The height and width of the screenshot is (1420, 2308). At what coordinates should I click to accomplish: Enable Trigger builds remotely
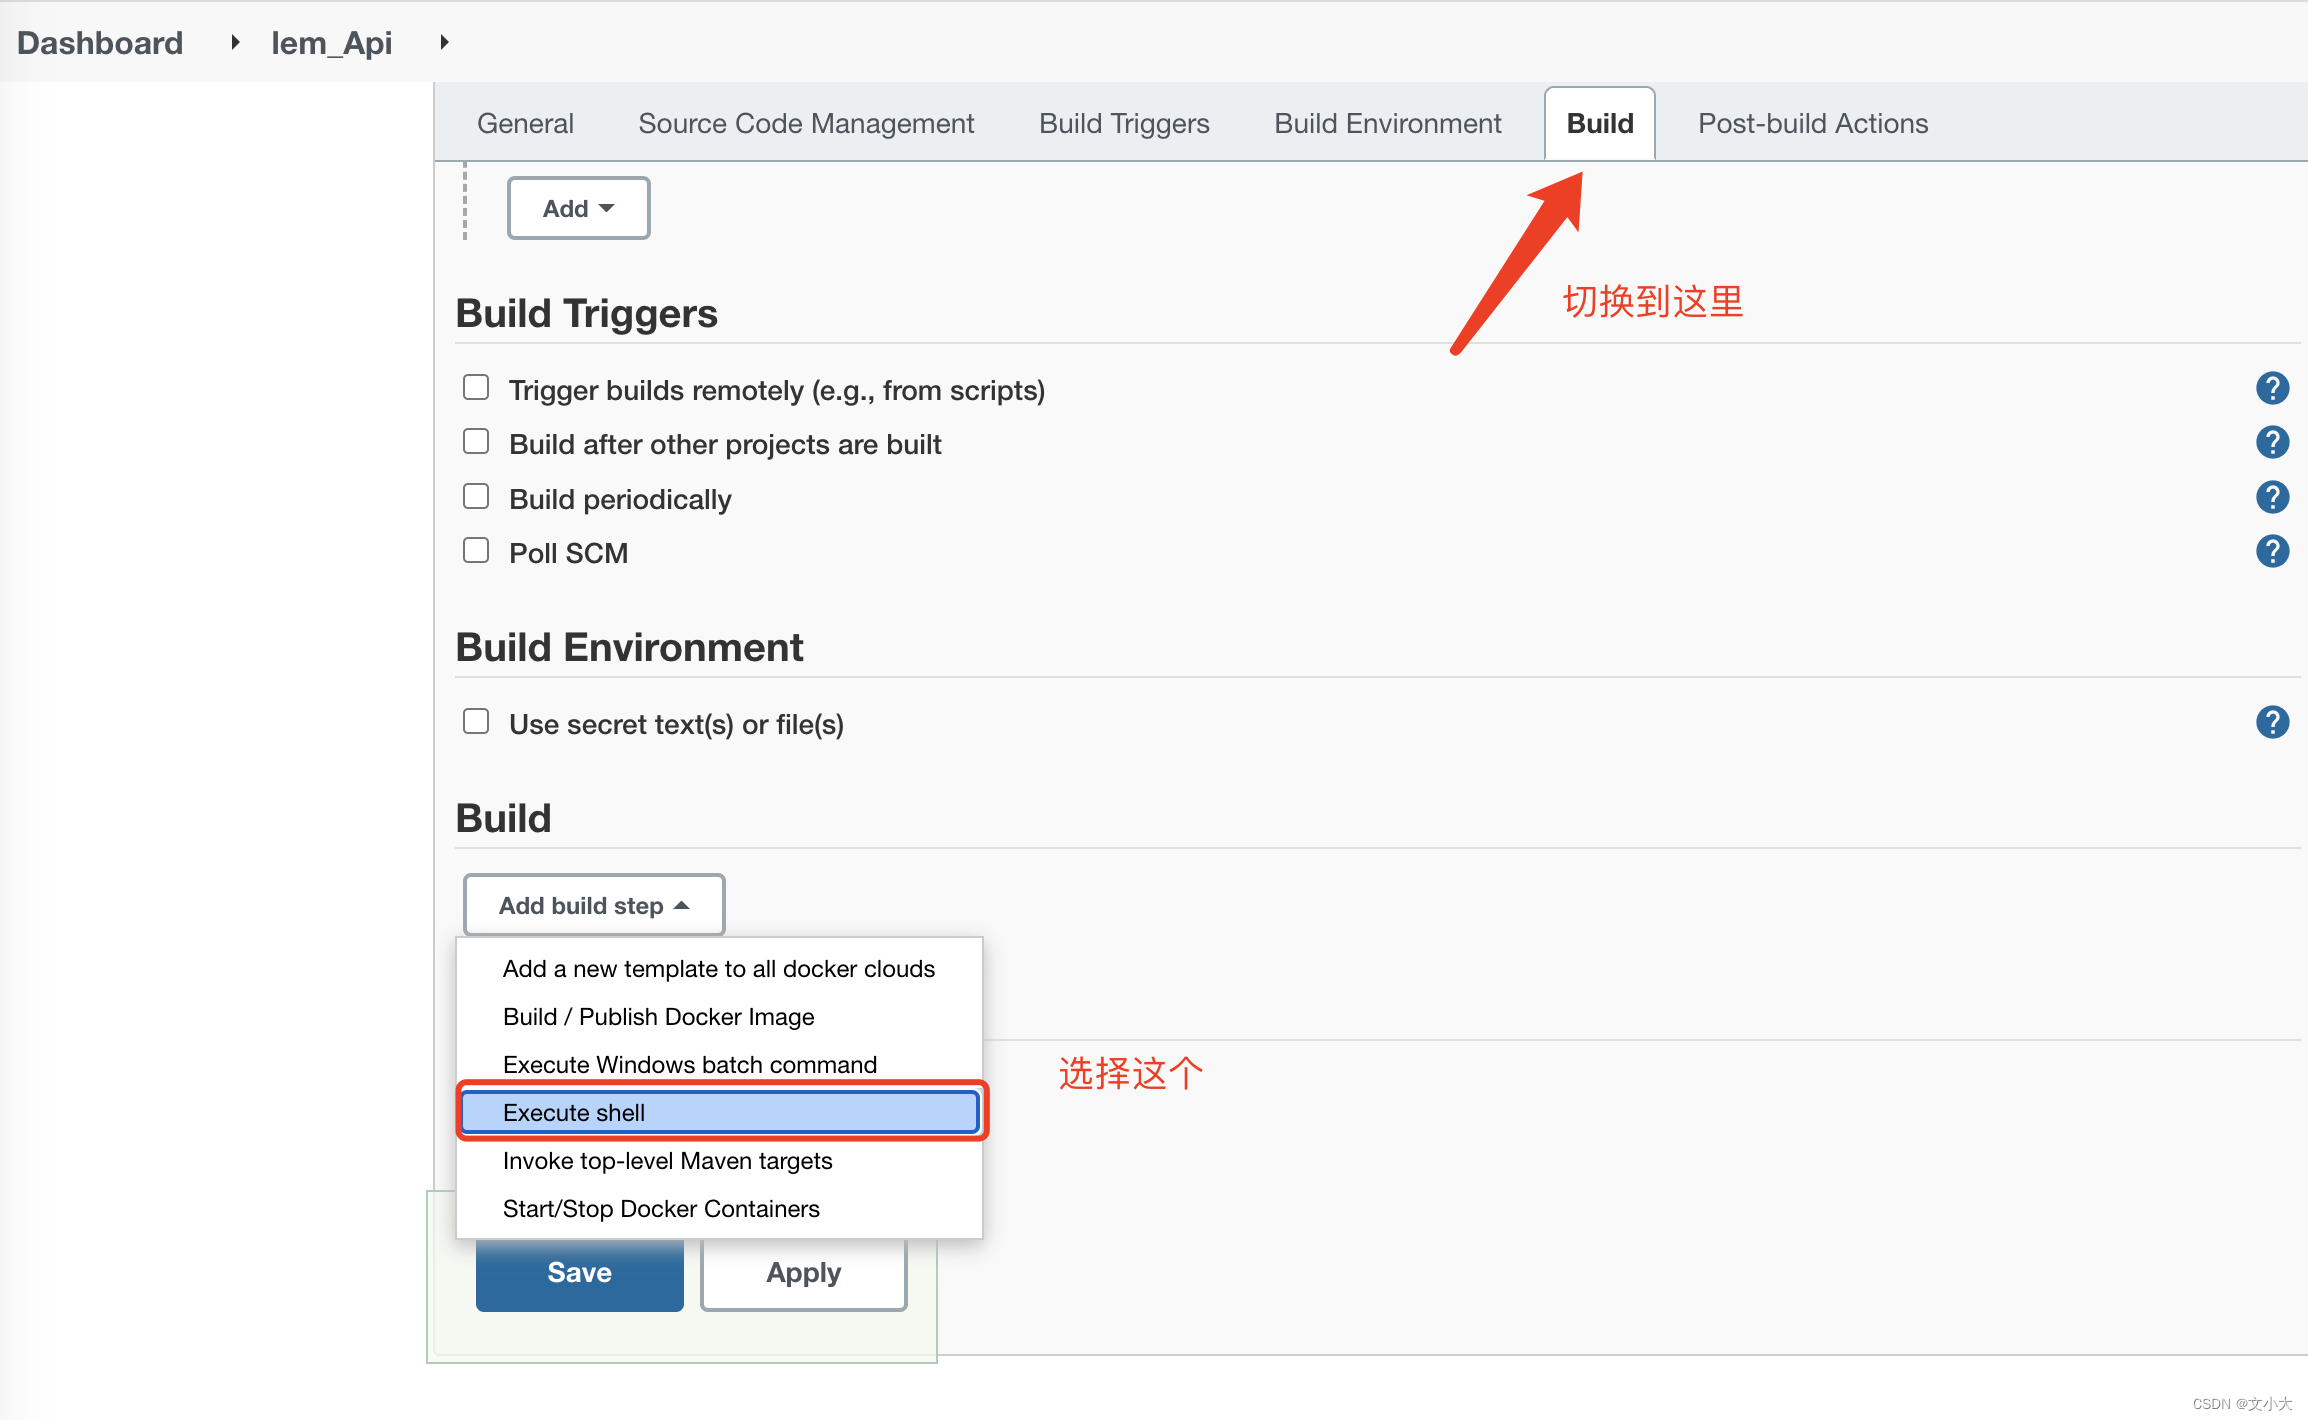pyautogui.click(x=476, y=387)
